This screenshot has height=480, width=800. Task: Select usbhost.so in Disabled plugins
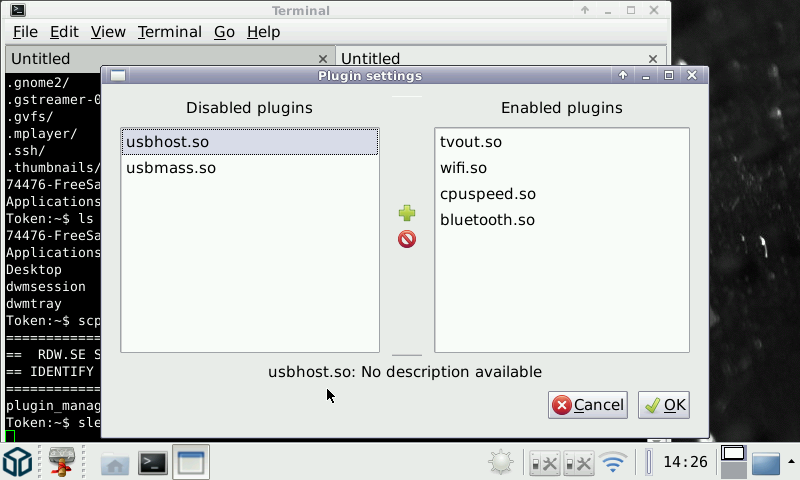[168, 142]
